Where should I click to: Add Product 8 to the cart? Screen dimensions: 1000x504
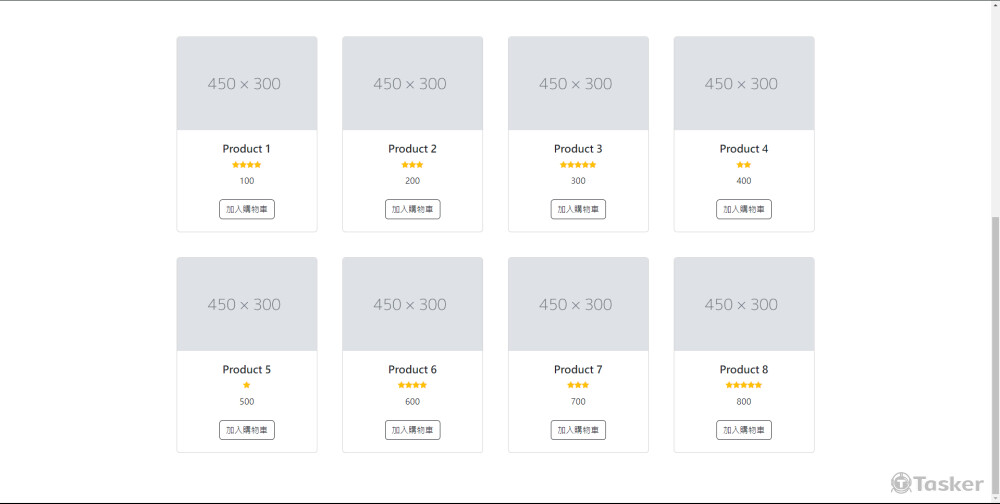743,430
